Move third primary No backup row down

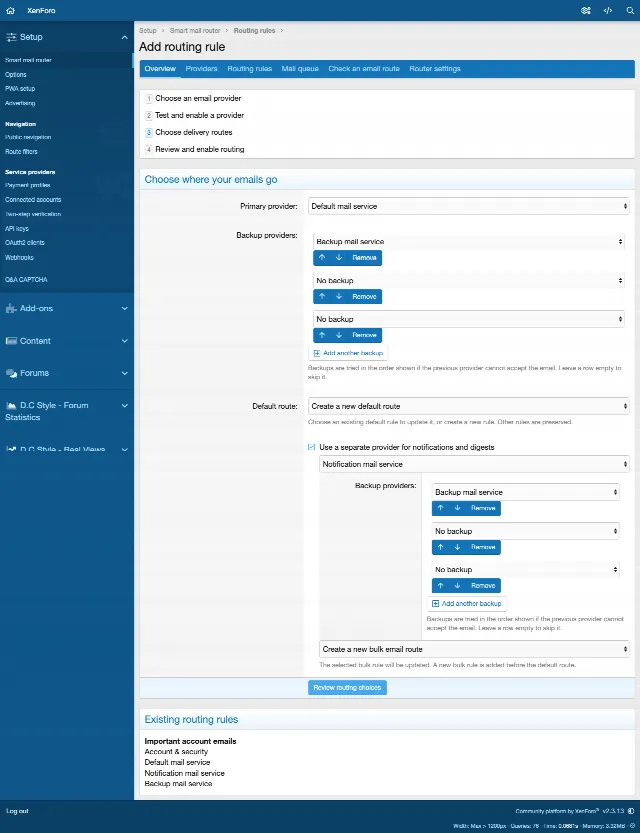[339, 335]
